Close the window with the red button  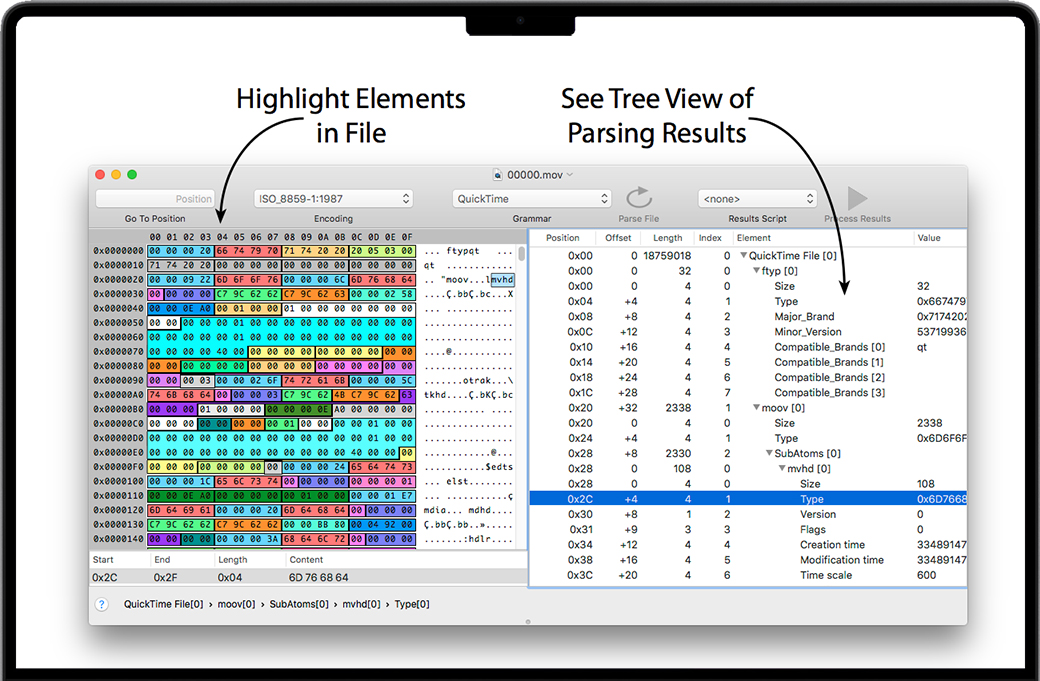[x=100, y=175]
